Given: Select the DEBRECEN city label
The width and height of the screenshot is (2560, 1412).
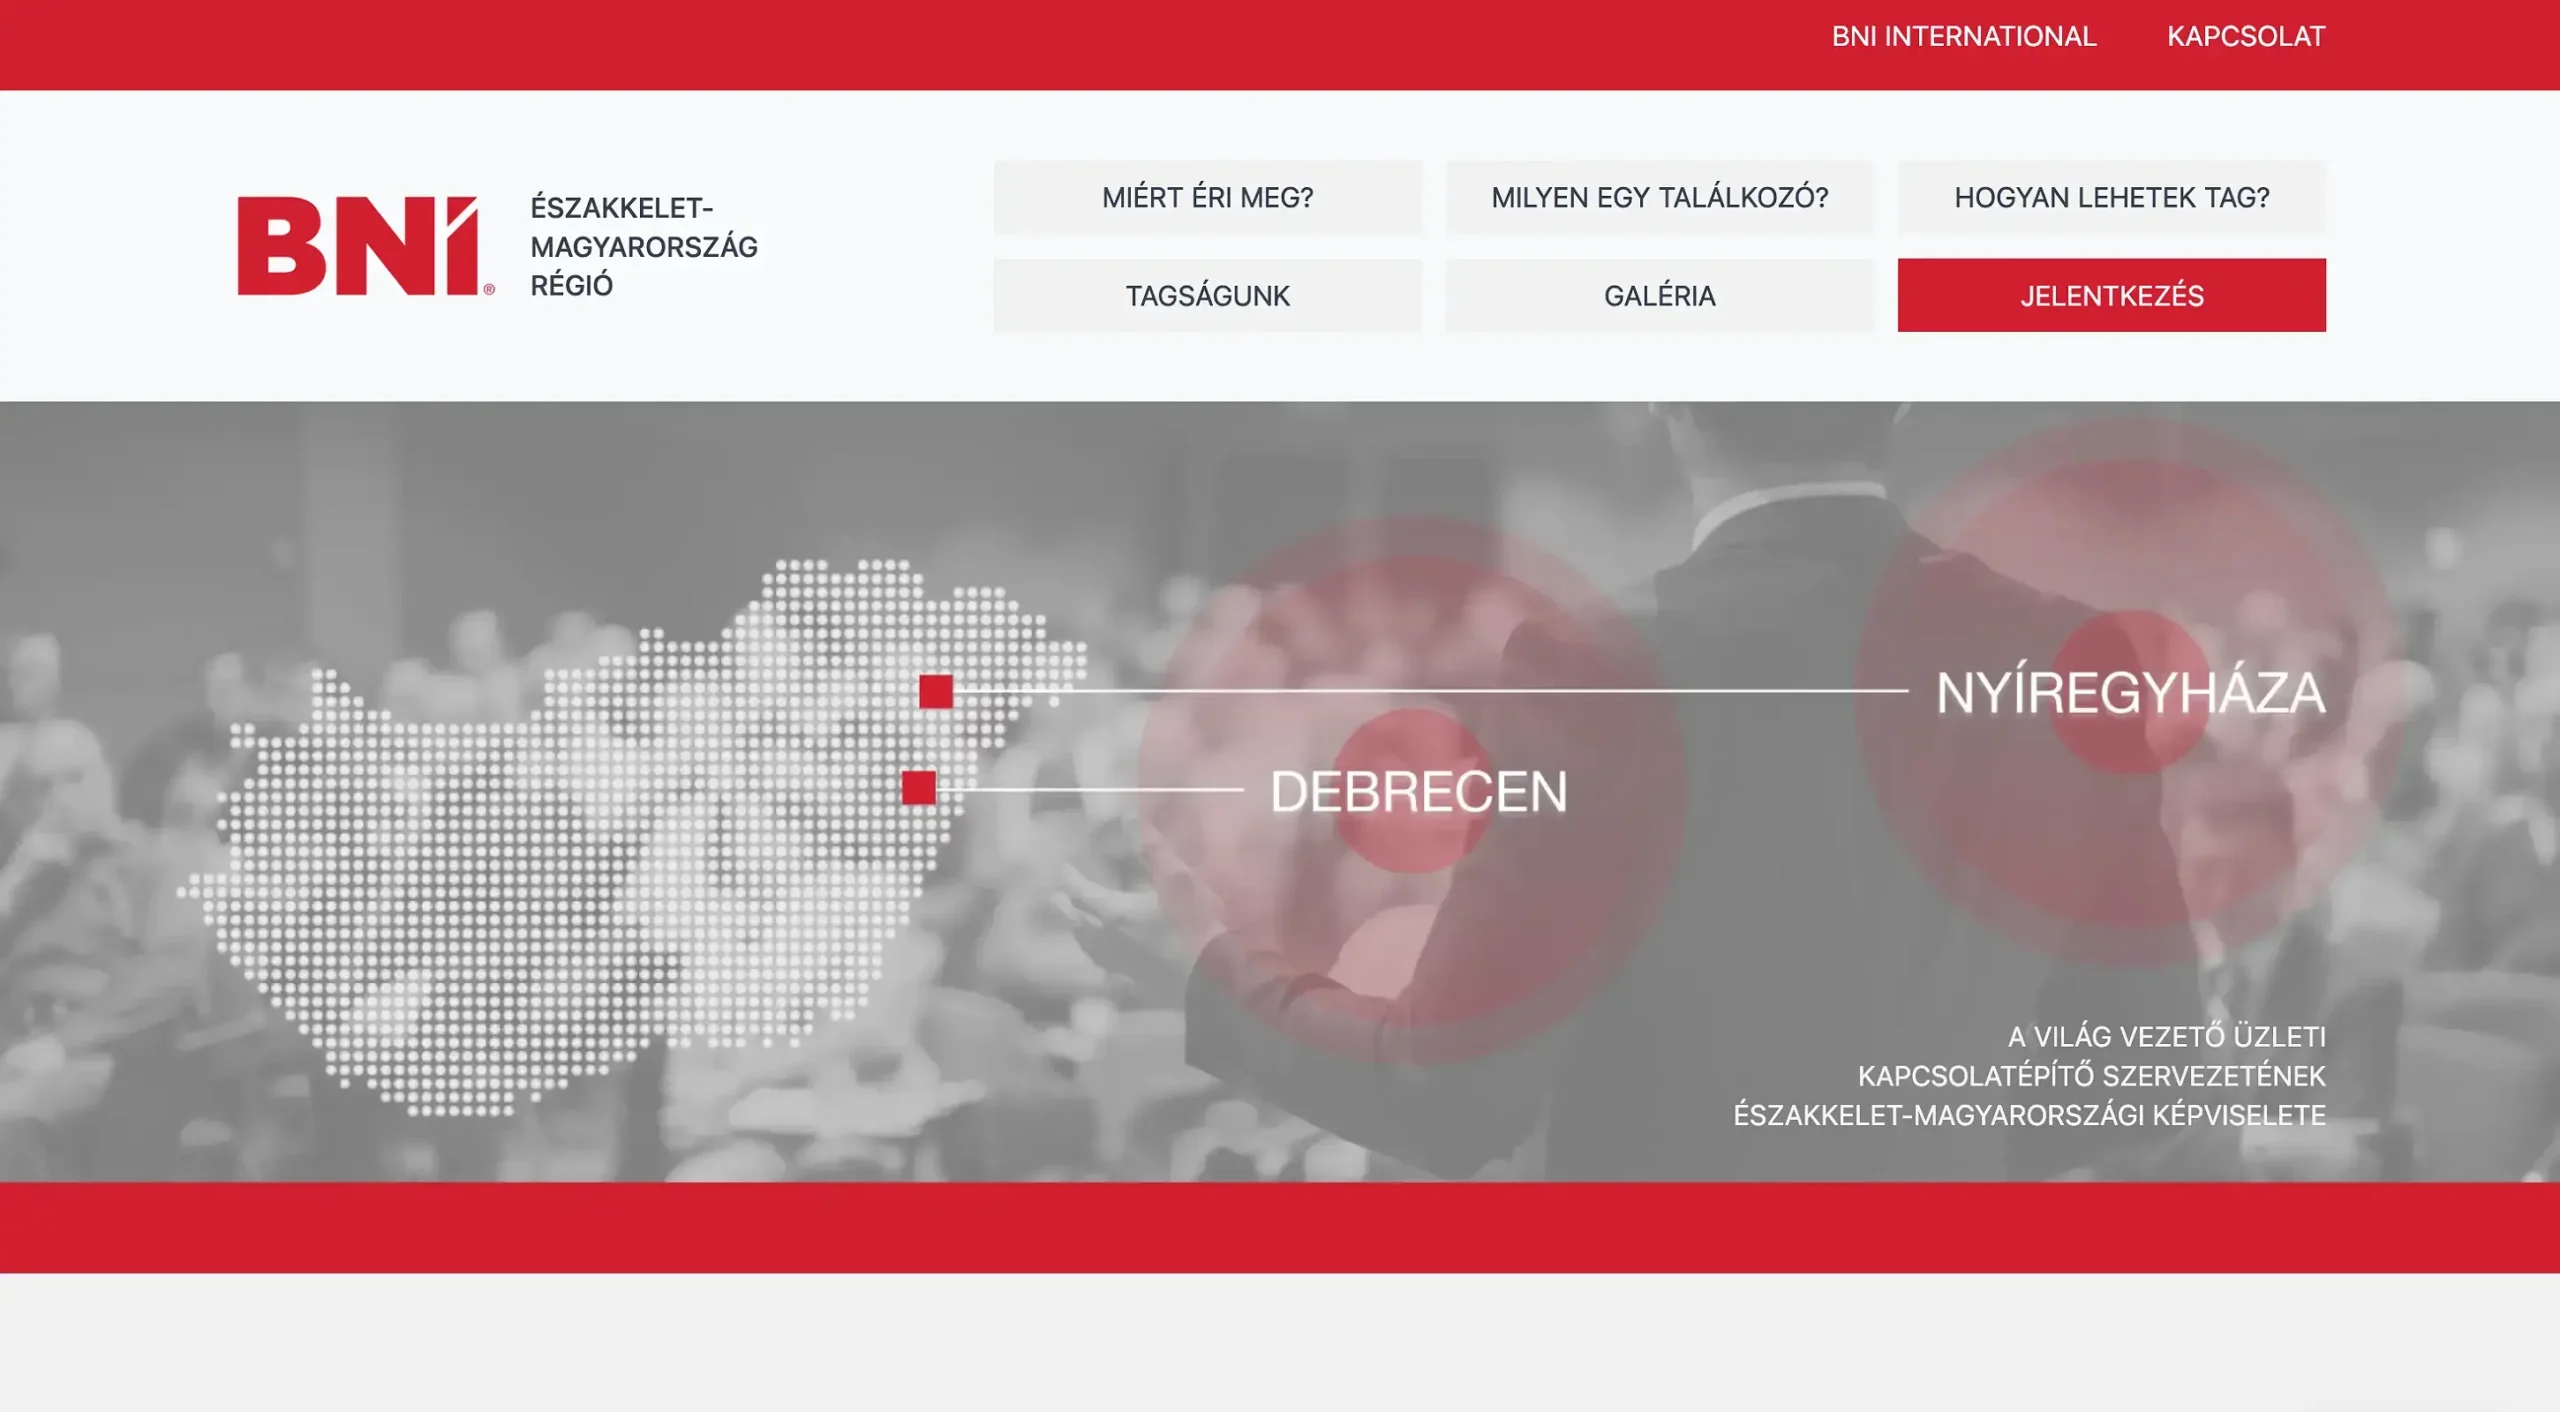Looking at the screenshot, I should click(x=1418, y=792).
